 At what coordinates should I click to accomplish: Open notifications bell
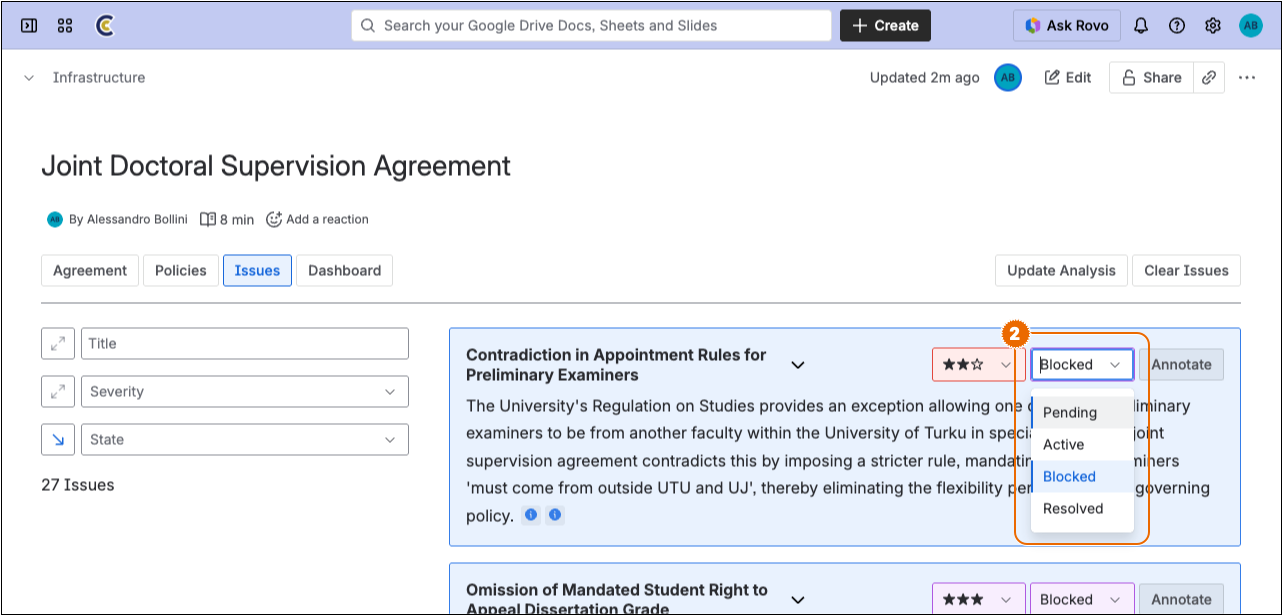(1140, 26)
